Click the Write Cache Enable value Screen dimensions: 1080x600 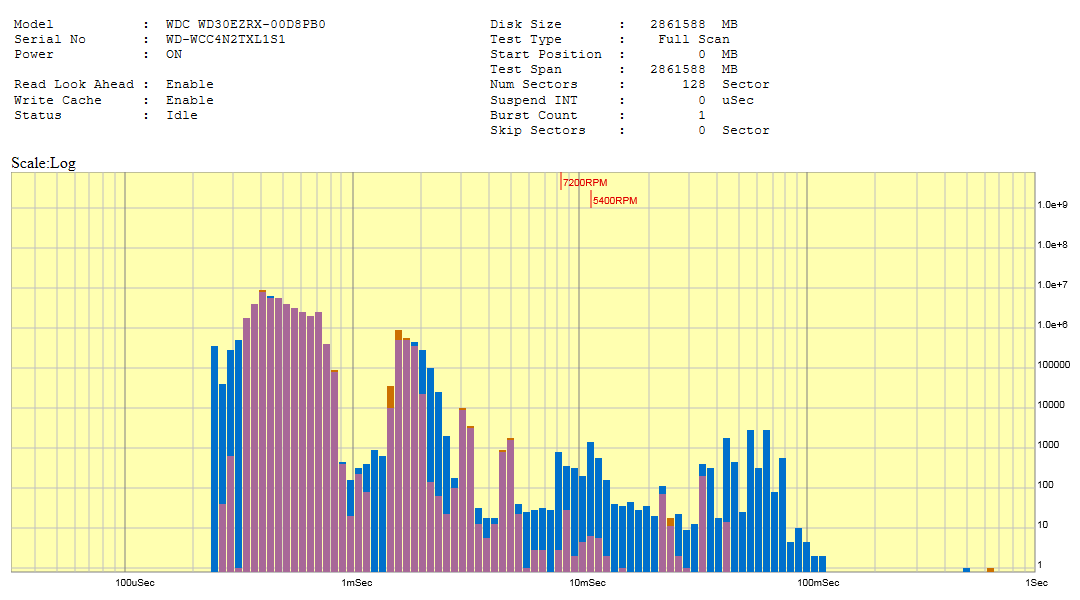[189, 100]
